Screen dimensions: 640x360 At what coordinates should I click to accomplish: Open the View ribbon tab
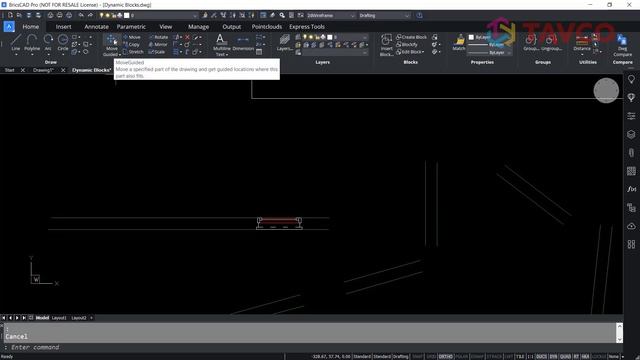point(165,27)
